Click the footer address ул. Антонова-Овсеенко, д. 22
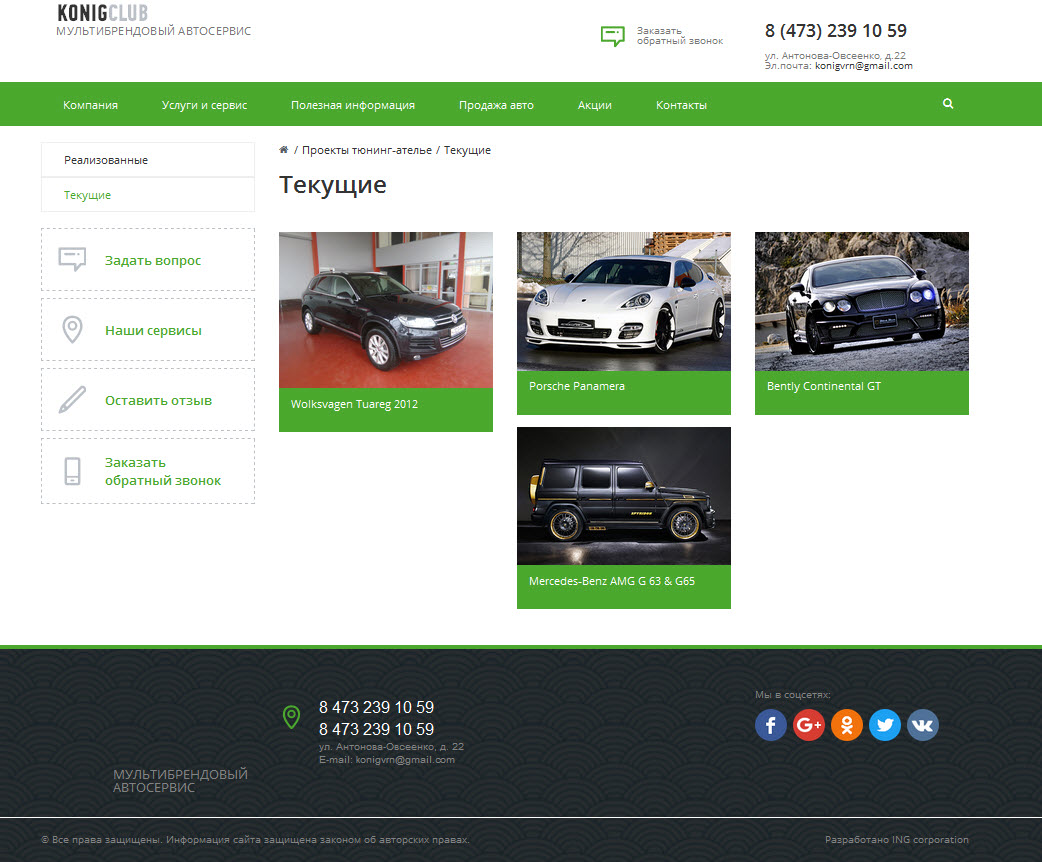Screen dimensions: 1042x862 [x=391, y=746]
